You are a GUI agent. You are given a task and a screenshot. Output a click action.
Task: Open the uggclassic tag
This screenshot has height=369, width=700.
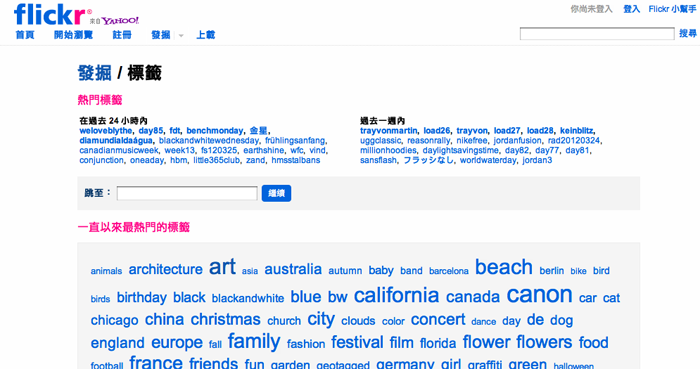coord(380,141)
